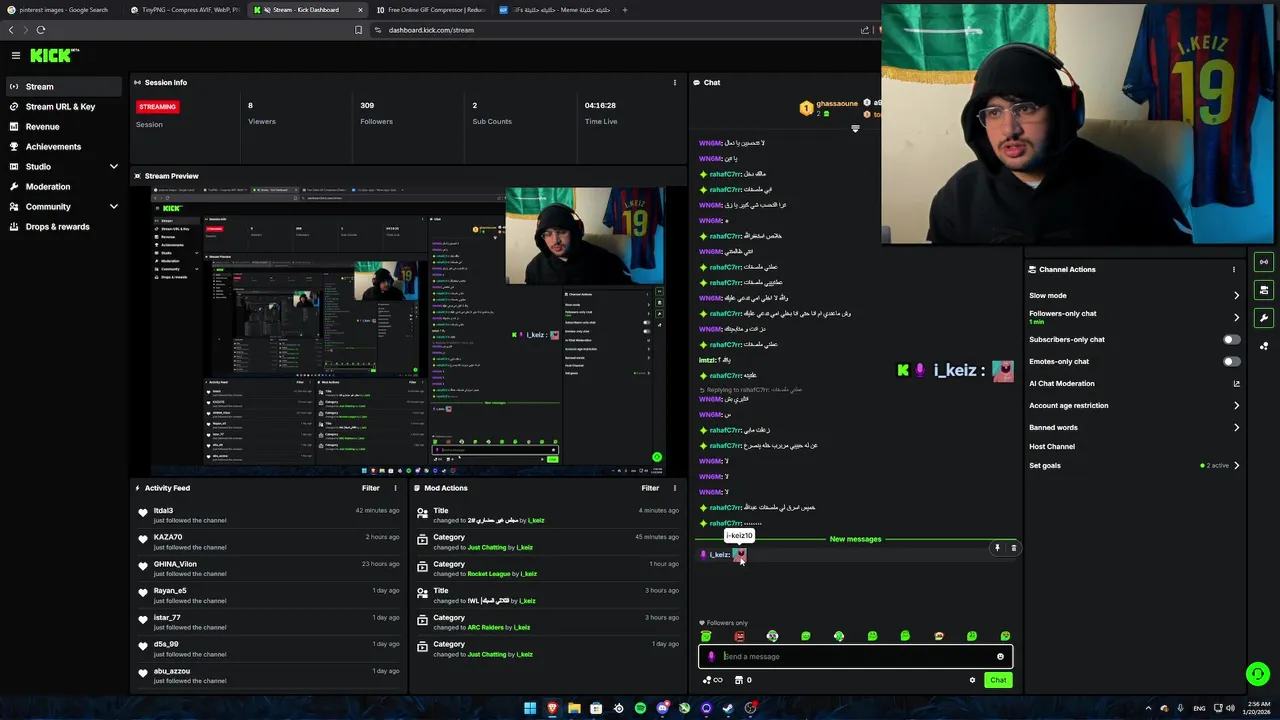1280x720 pixels.
Task: Open chat settings gear icon
Action: (972, 680)
